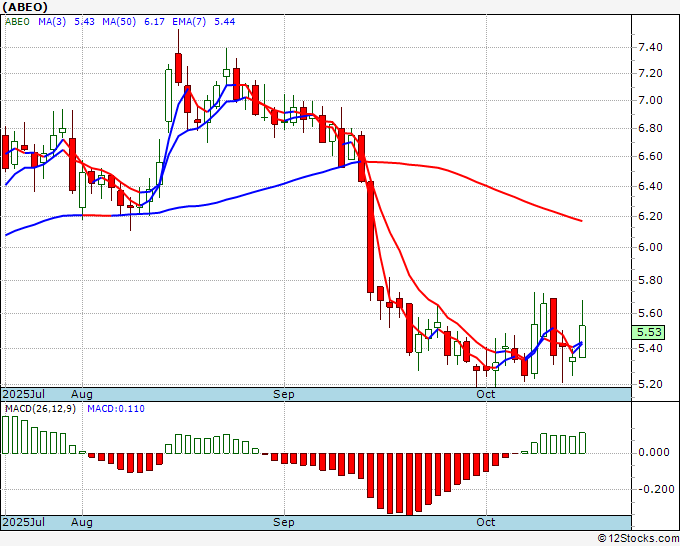Select the MA(3) legend label

[x=52, y=22]
